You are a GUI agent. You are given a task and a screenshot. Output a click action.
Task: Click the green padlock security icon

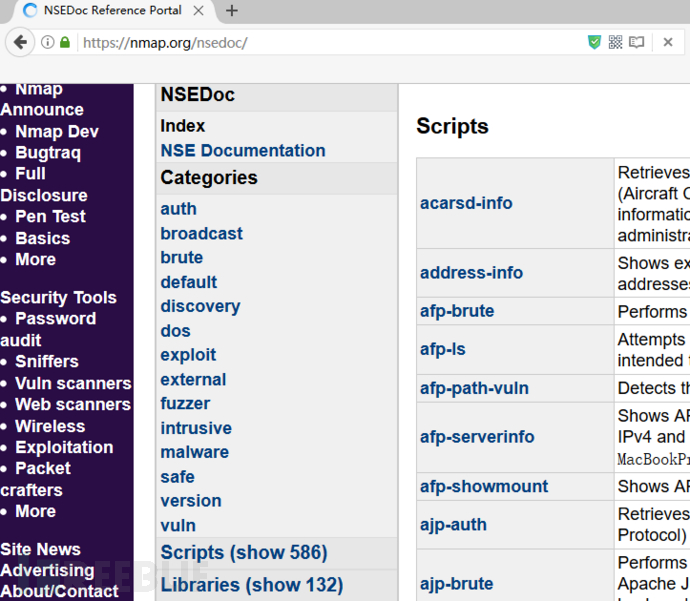65,43
